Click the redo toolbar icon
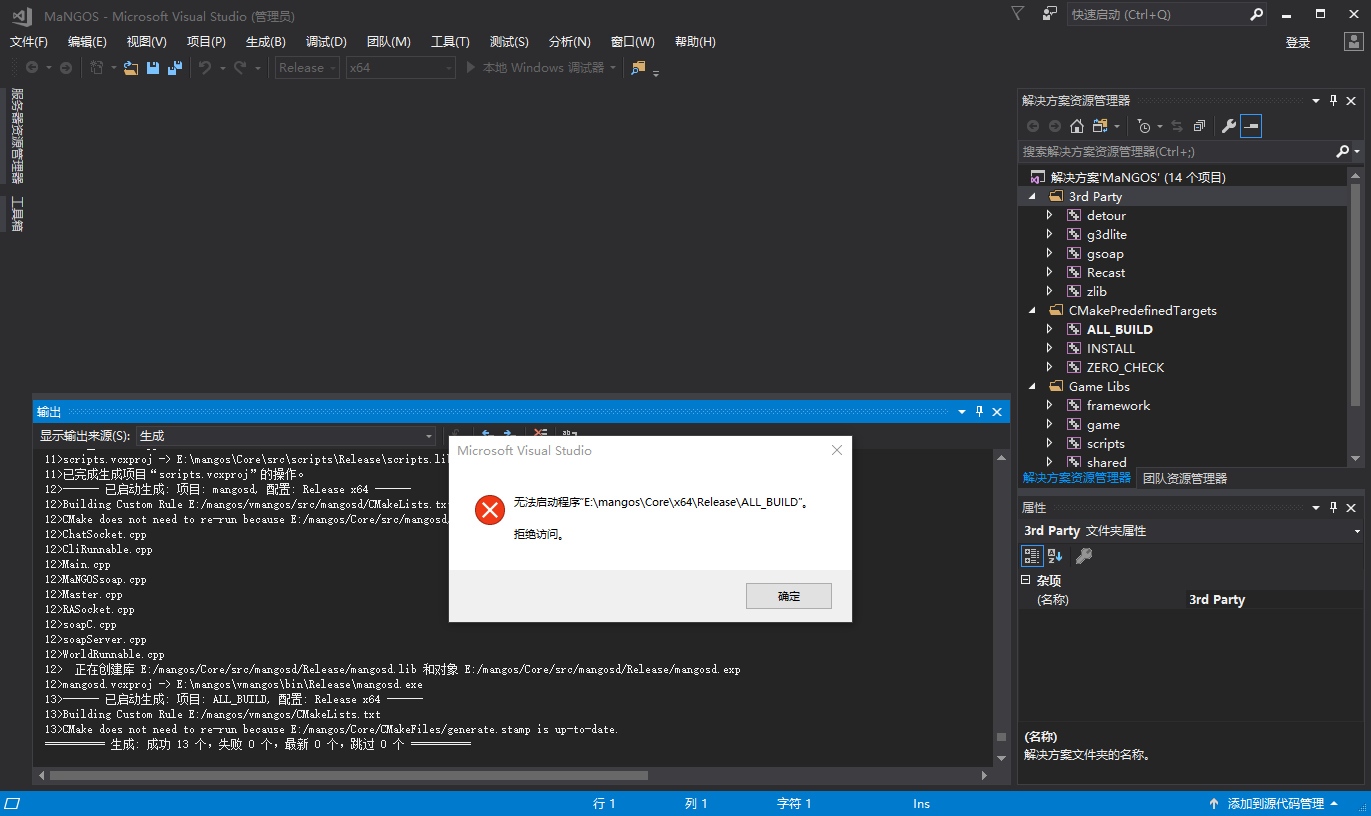 pyautogui.click(x=240, y=68)
